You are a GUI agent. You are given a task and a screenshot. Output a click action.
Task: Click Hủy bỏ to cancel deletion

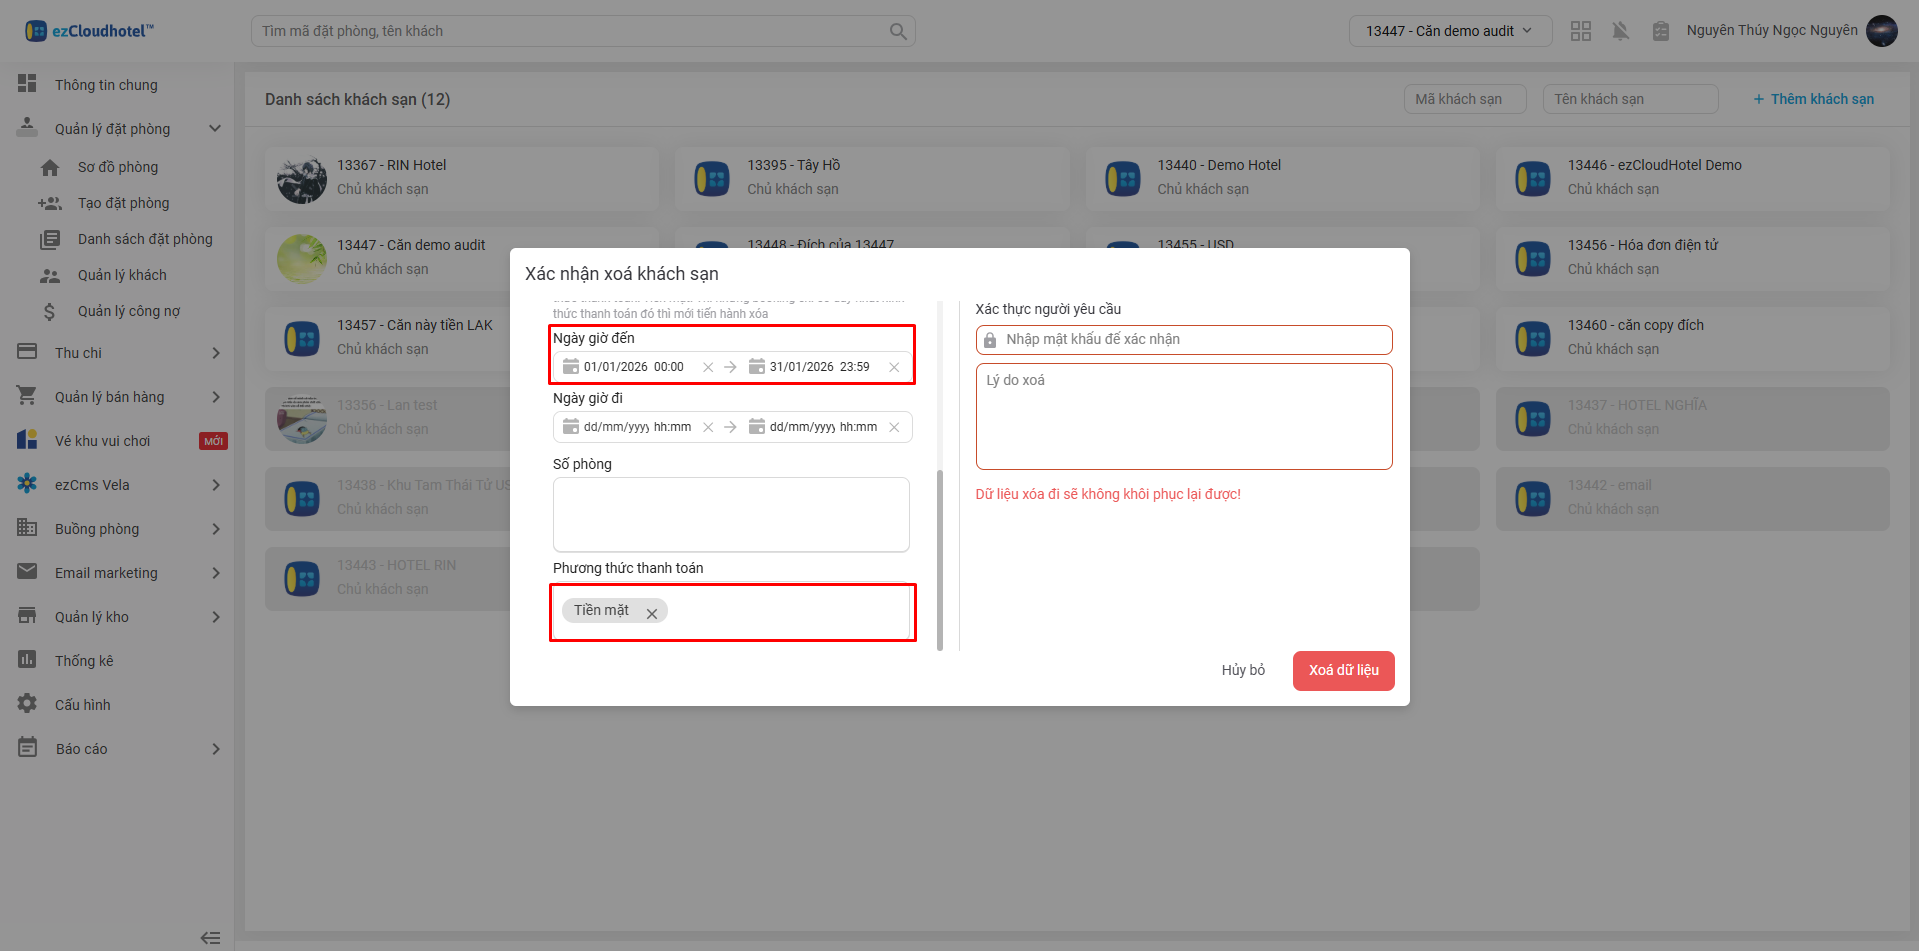tap(1243, 670)
